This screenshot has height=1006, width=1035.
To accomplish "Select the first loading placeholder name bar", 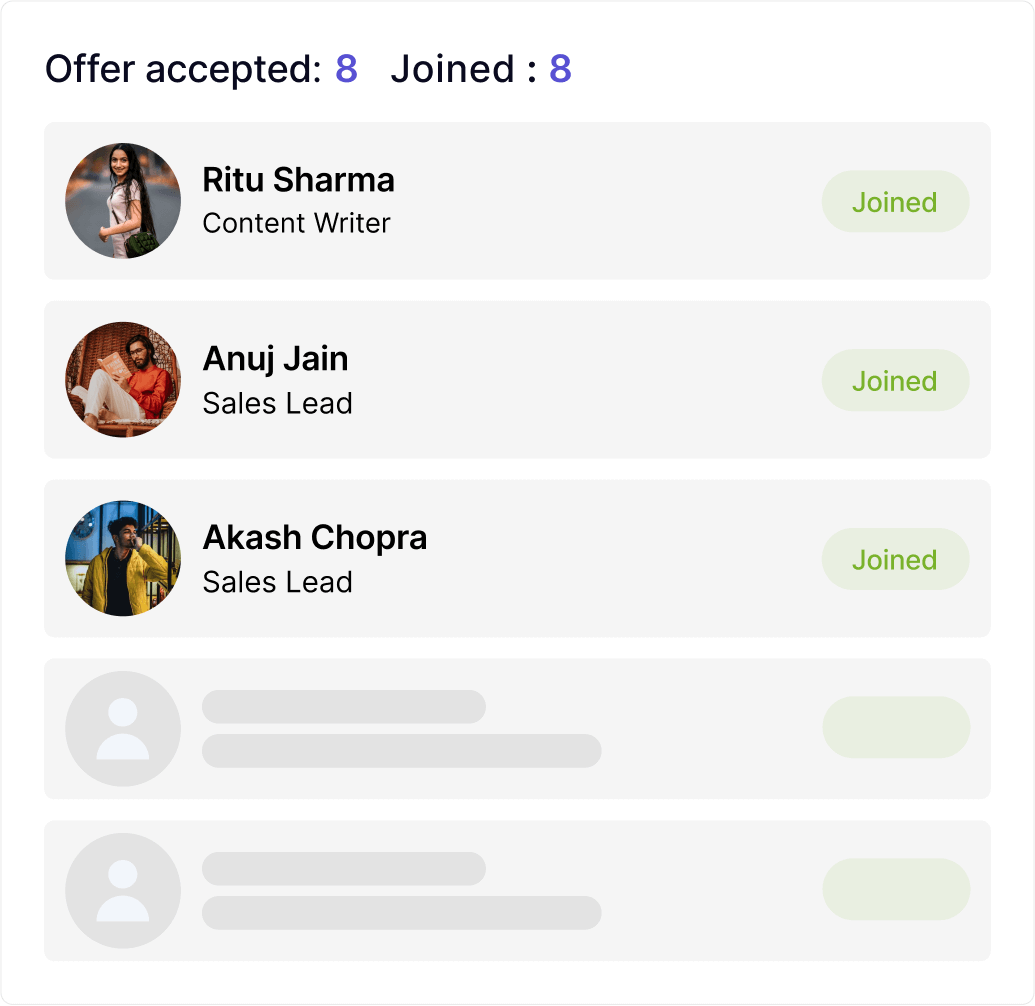I will point(343,707).
